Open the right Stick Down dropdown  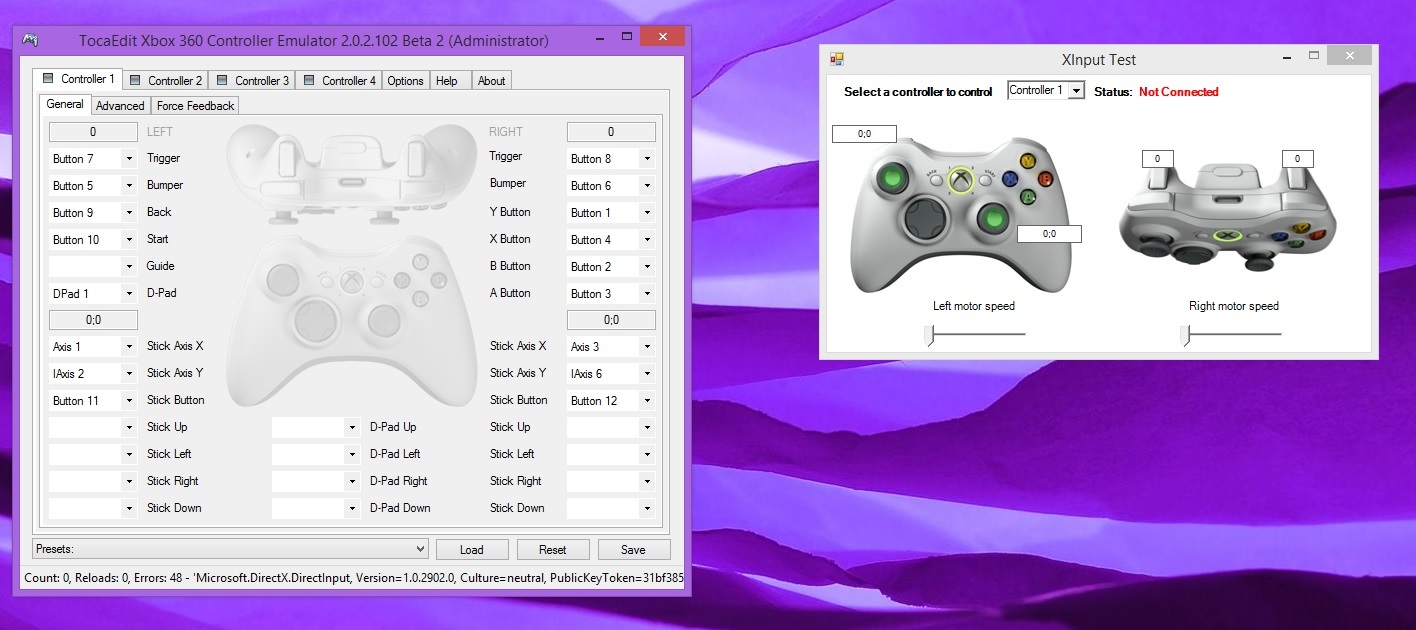611,508
